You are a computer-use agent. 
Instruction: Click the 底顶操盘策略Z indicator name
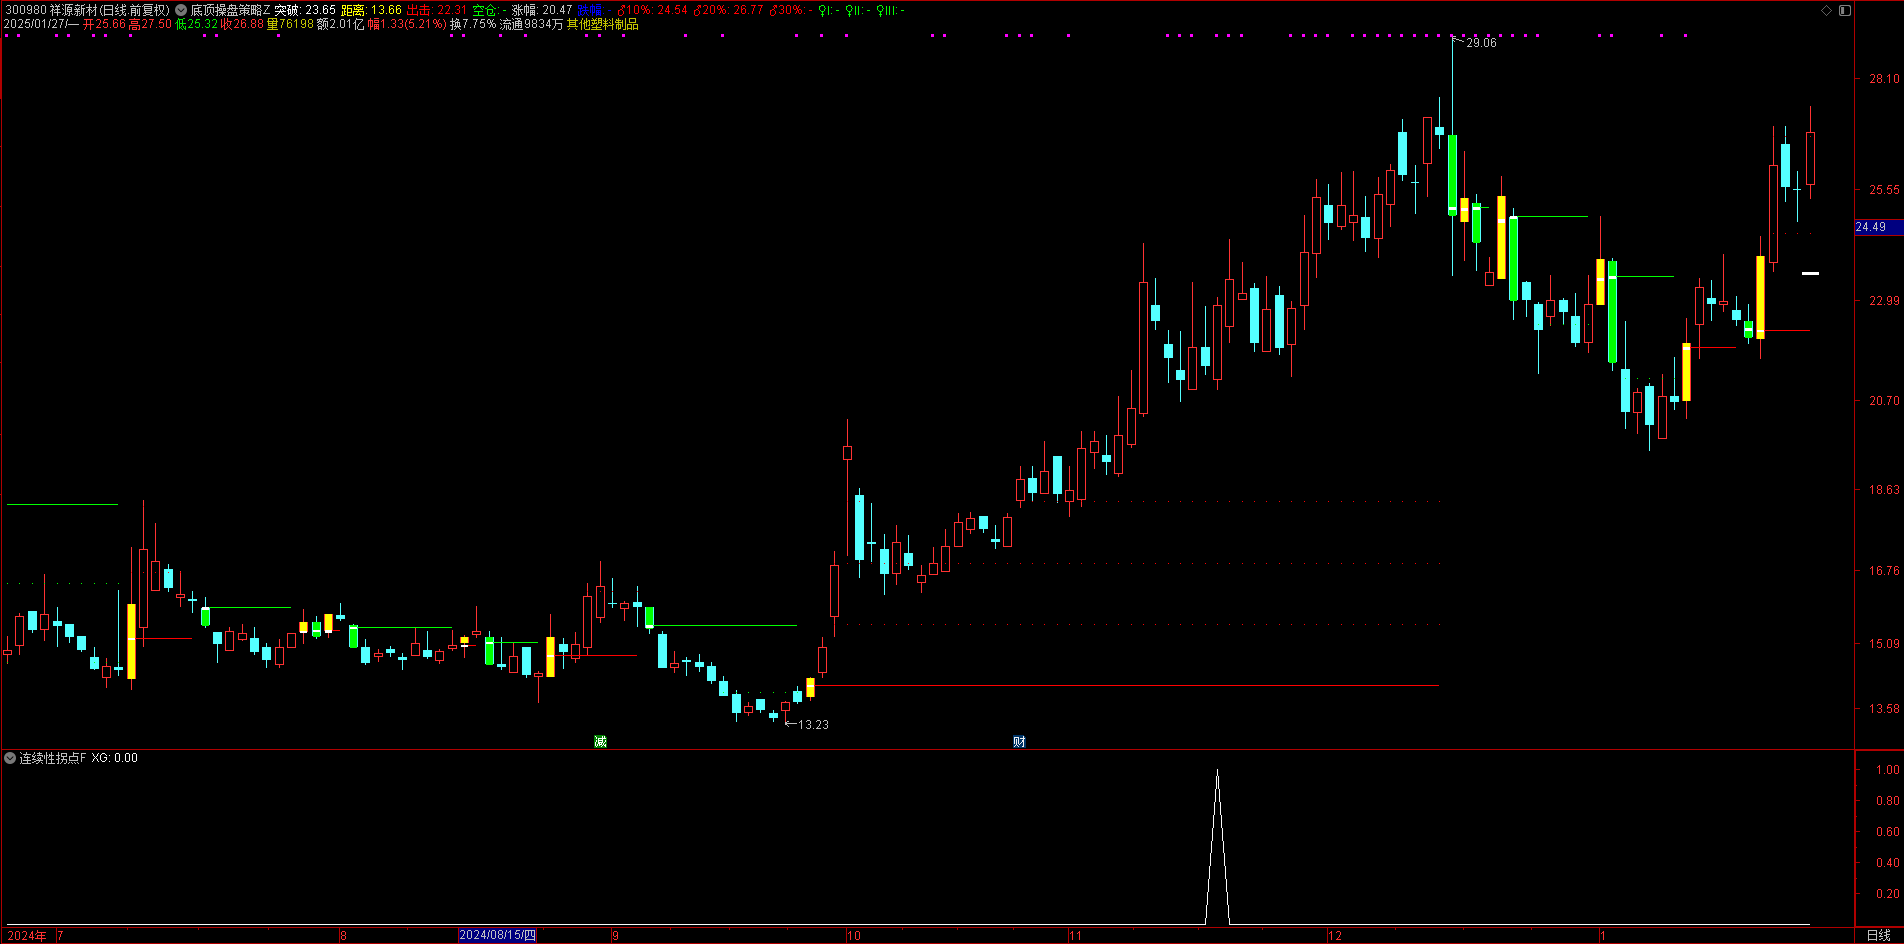click(231, 10)
